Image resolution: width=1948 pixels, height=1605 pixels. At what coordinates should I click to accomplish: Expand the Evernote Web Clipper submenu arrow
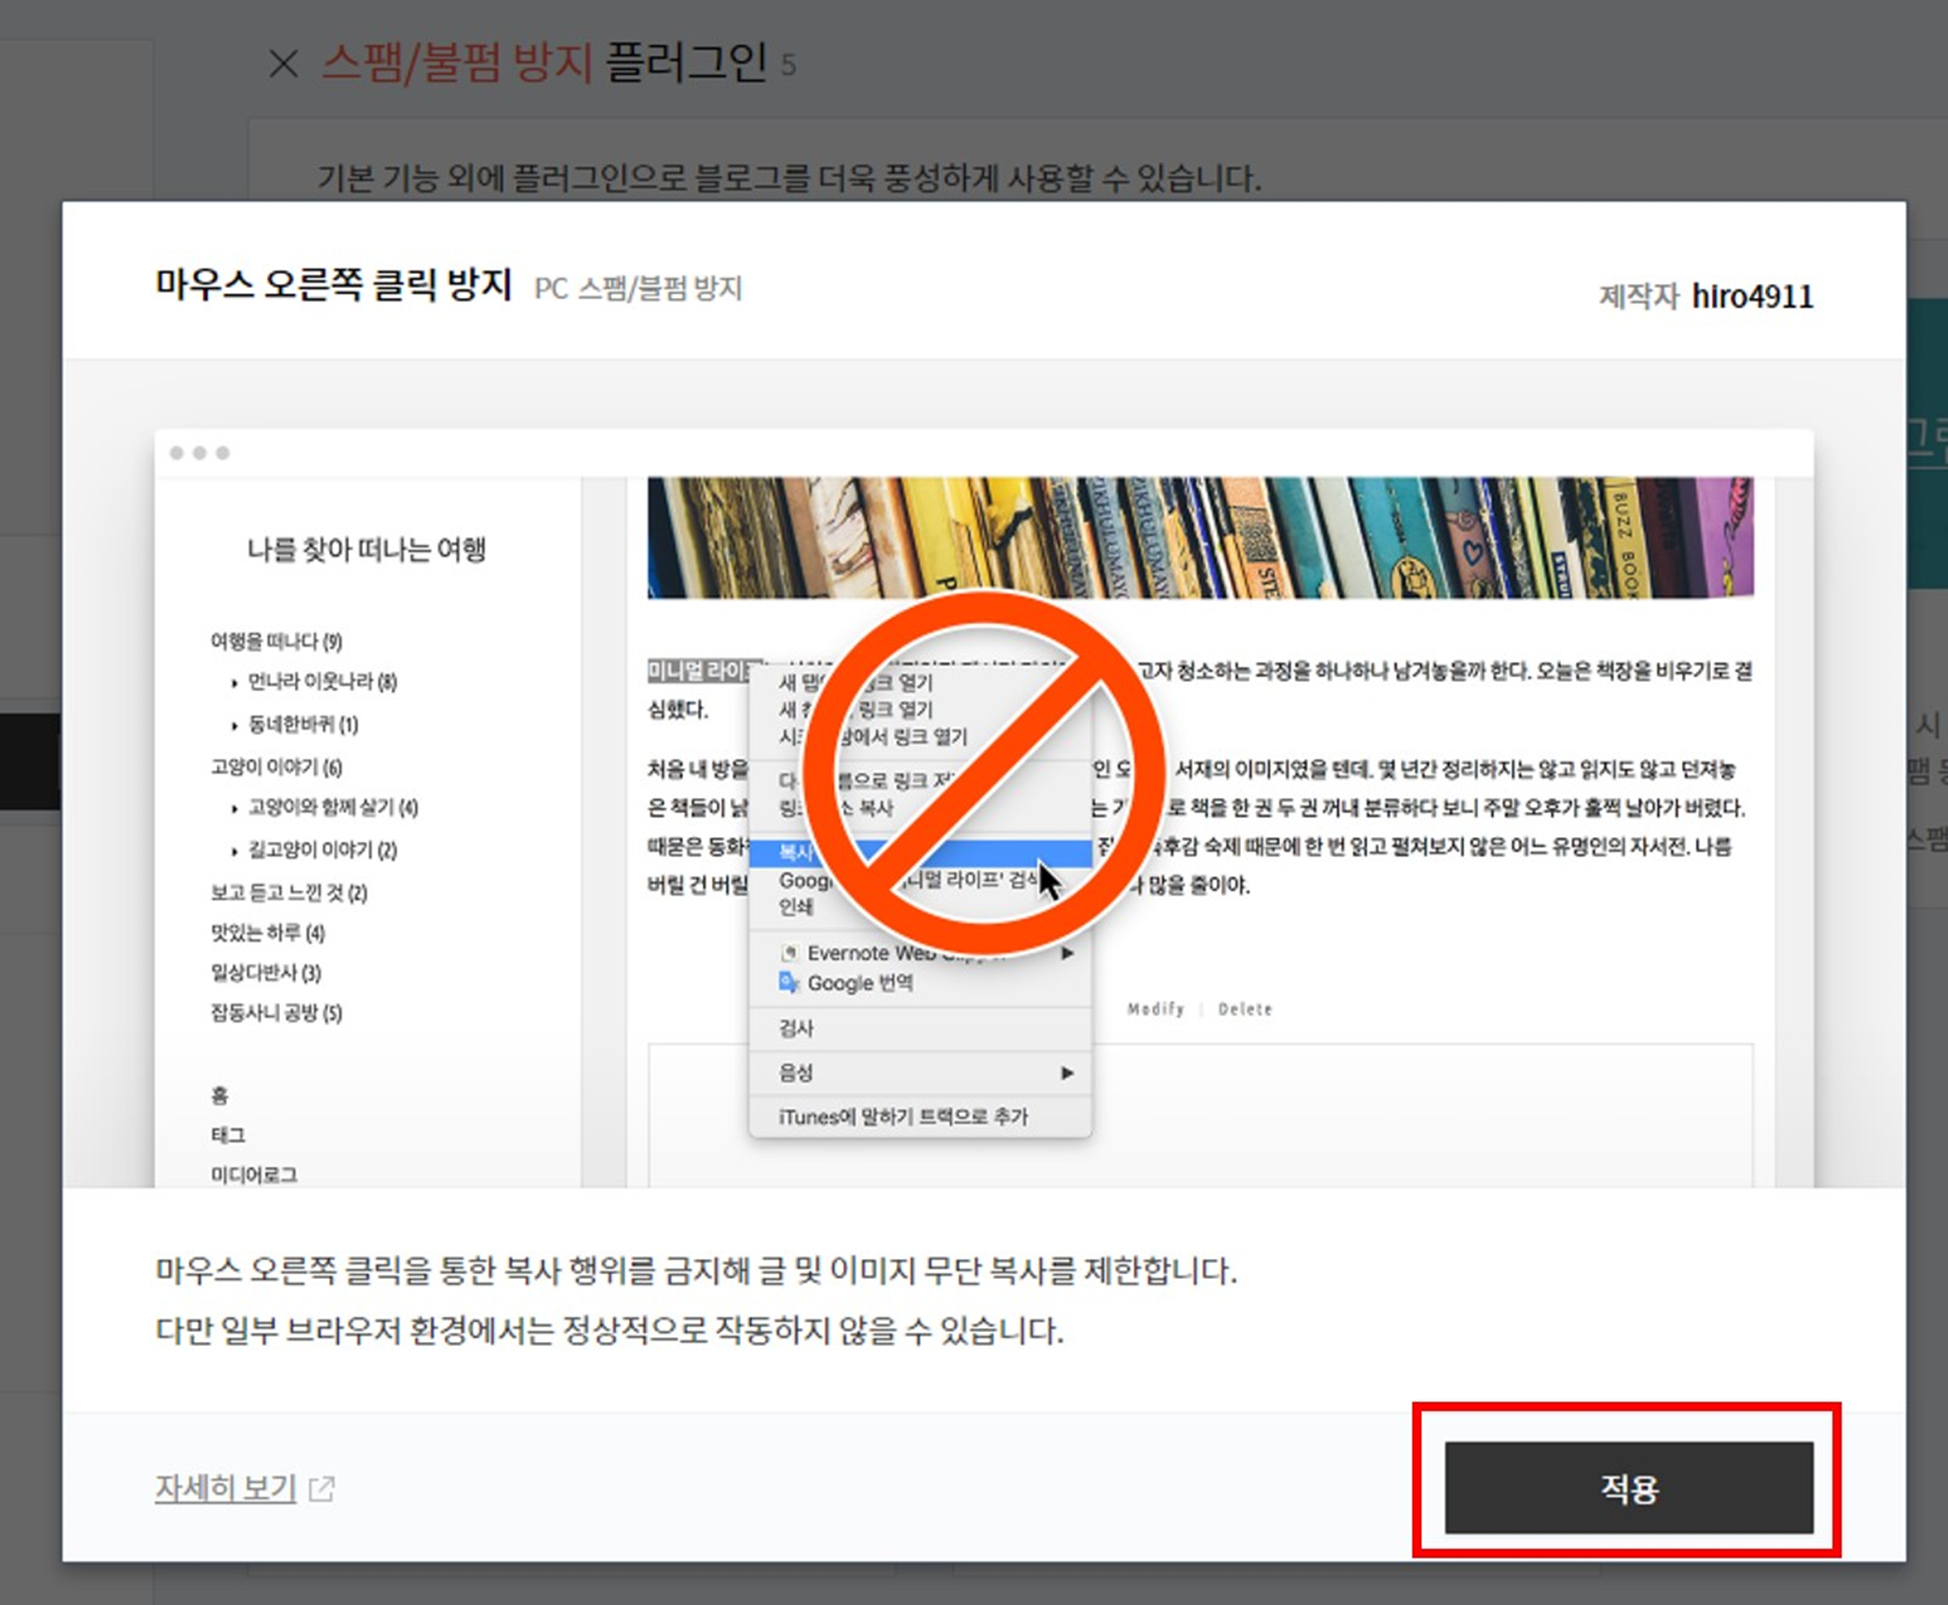1068,953
